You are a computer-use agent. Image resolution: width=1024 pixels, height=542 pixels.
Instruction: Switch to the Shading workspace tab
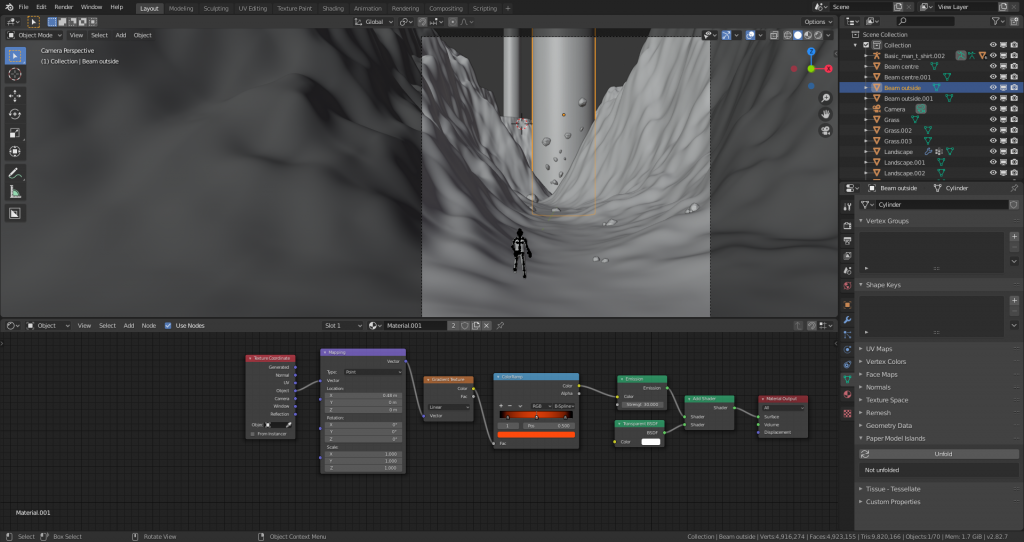pyautogui.click(x=333, y=8)
